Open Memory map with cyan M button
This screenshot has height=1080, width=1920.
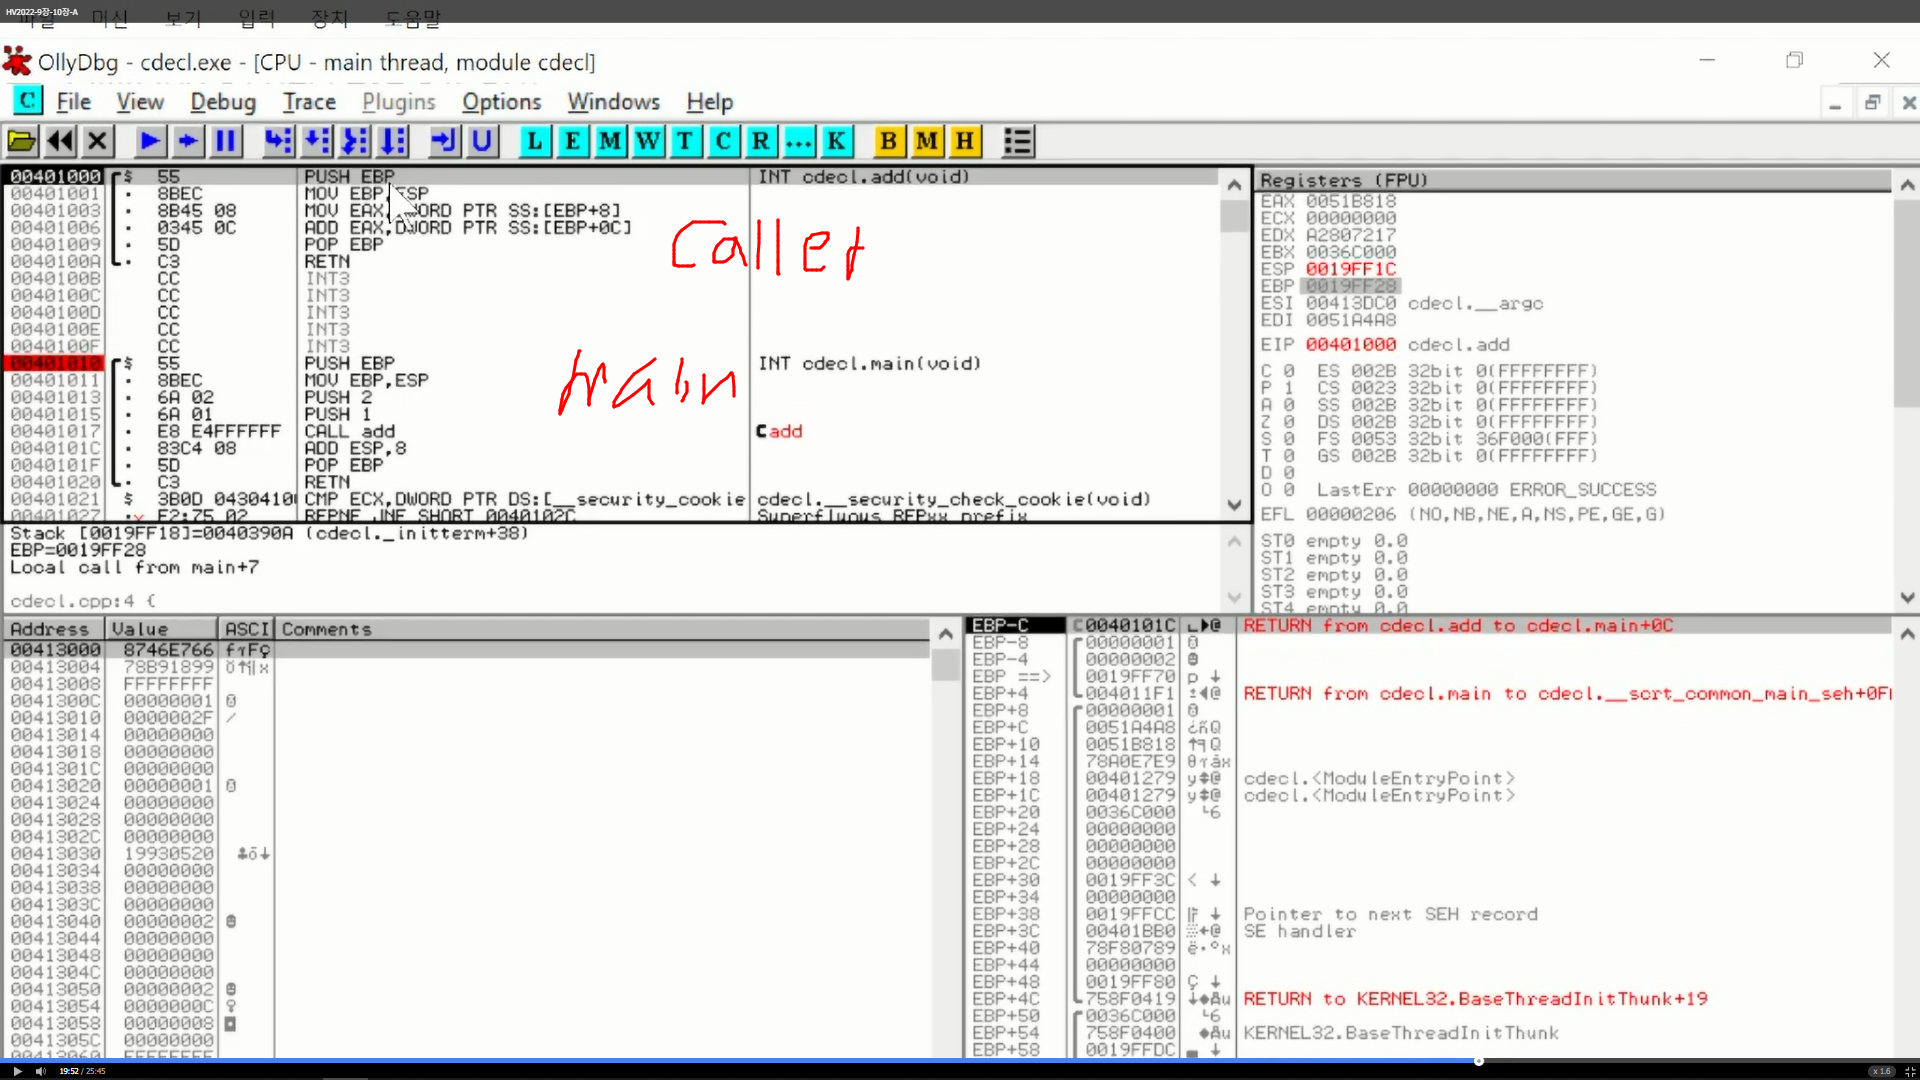(610, 141)
